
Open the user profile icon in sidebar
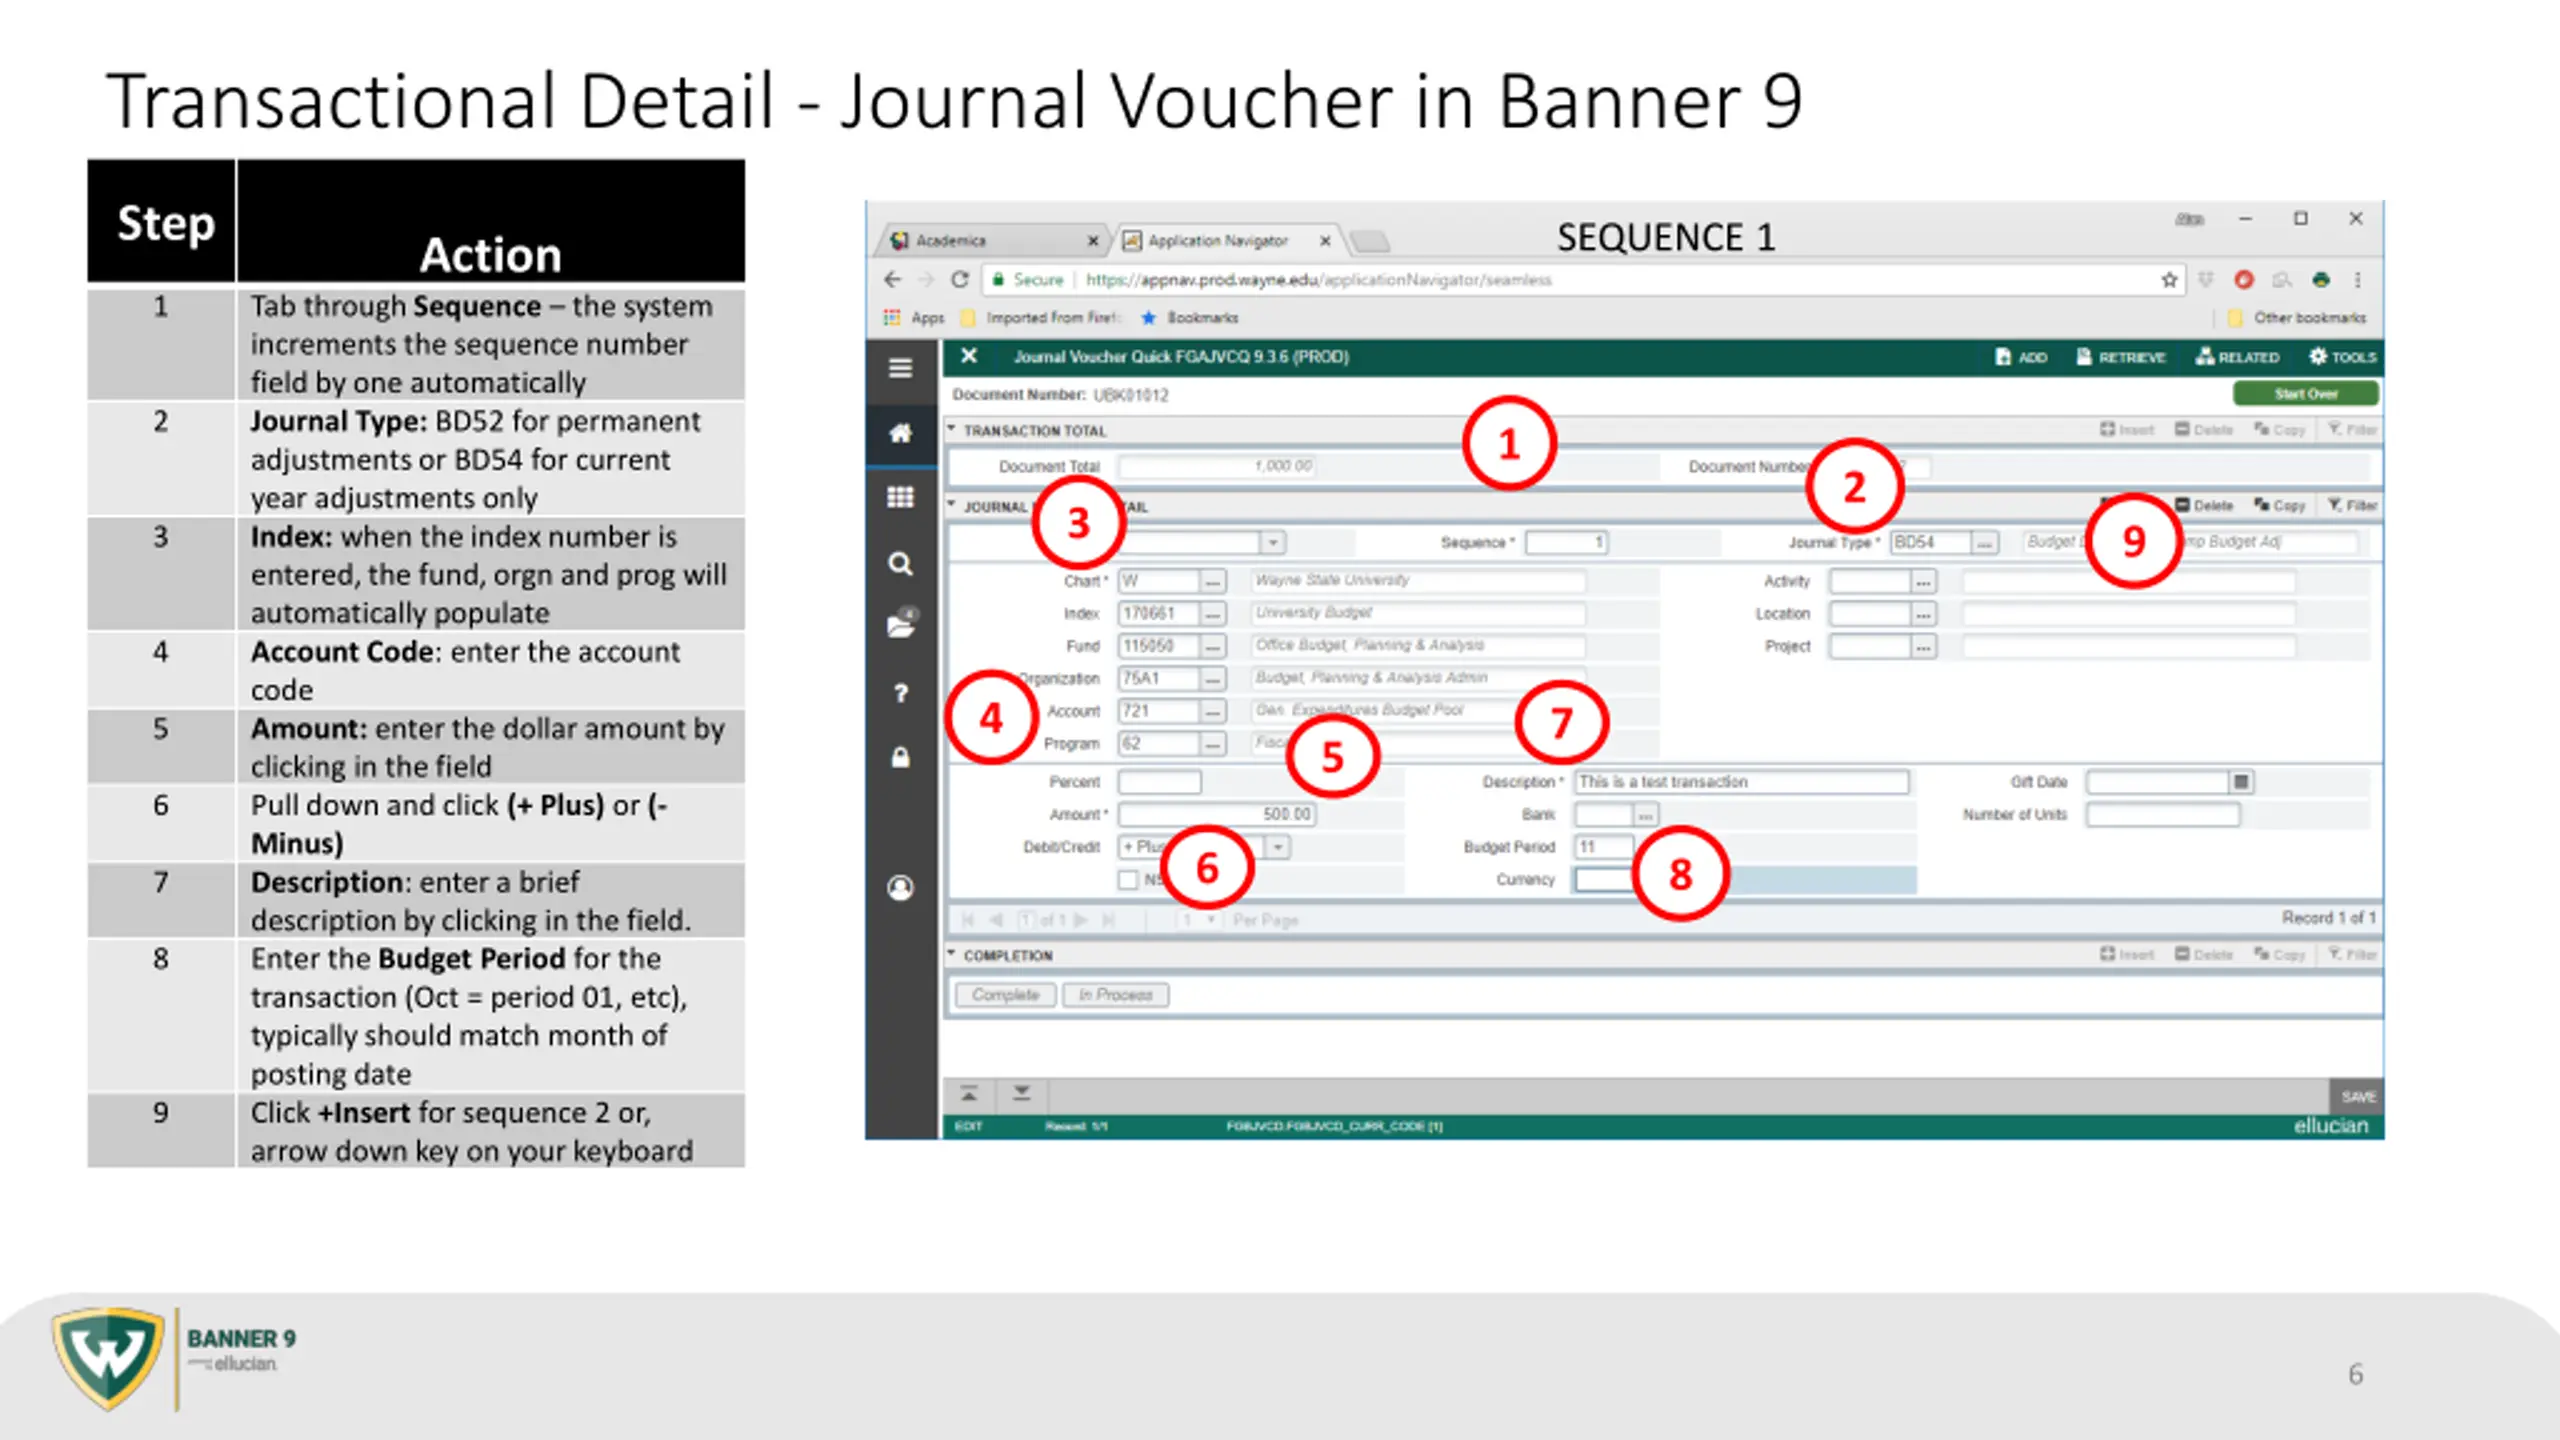coord(900,888)
